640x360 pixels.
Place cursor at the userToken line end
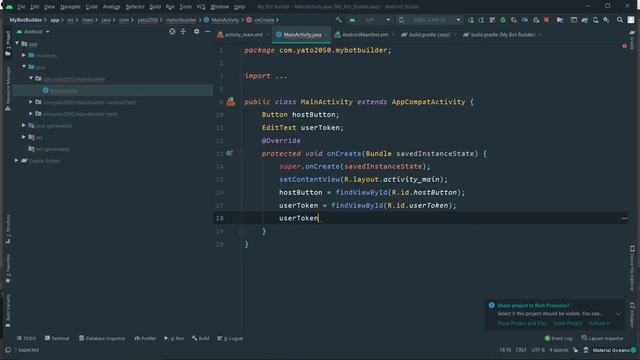pos(319,218)
